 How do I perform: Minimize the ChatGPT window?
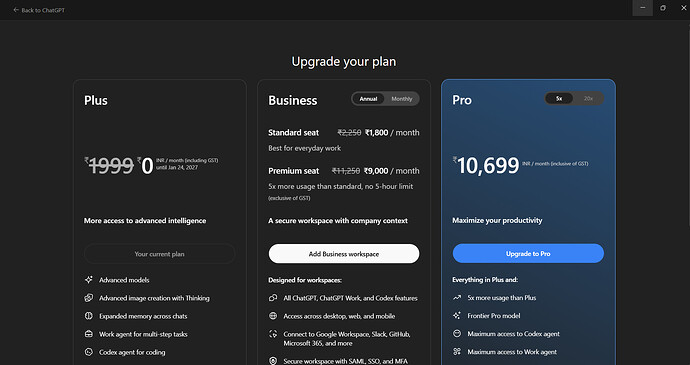click(642, 8)
